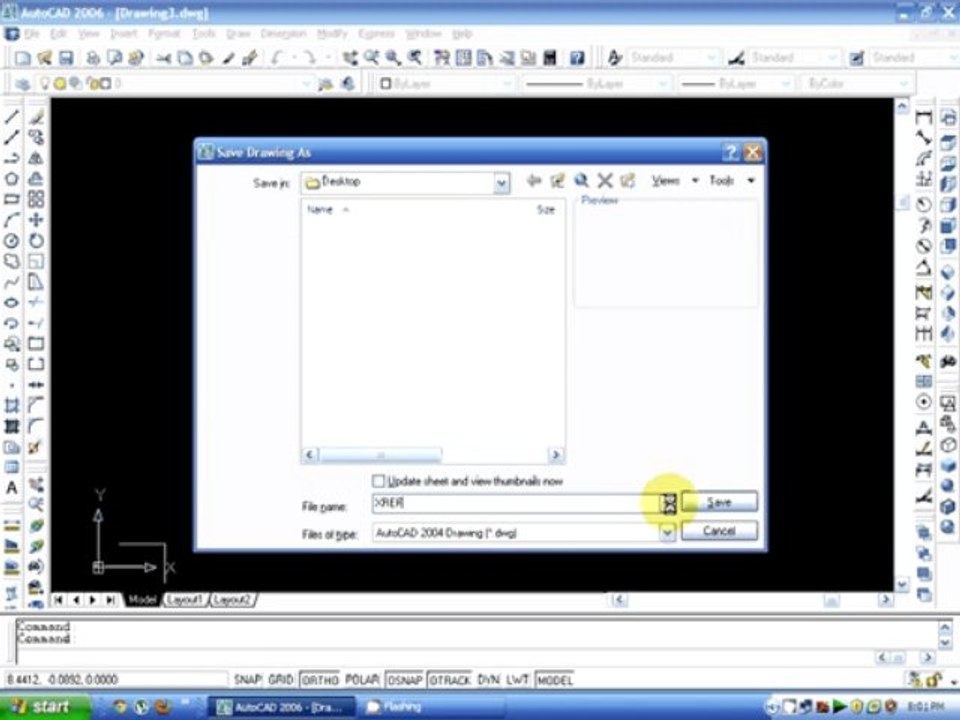Click the Windows start button

coord(44,707)
